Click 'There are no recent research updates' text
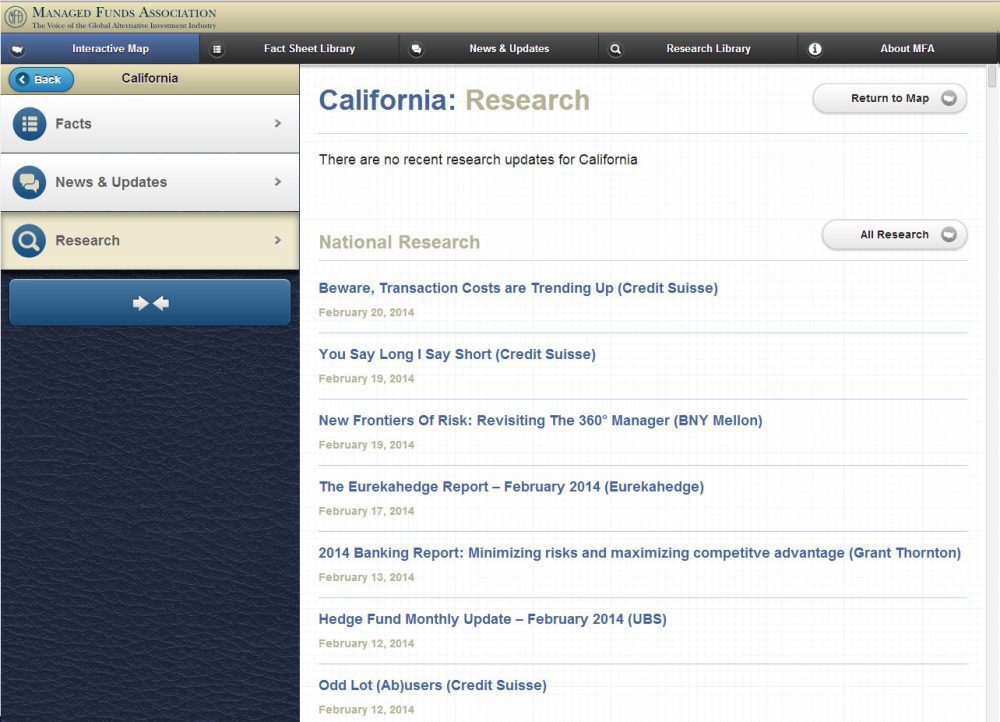 pyautogui.click(x=478, y=159)
